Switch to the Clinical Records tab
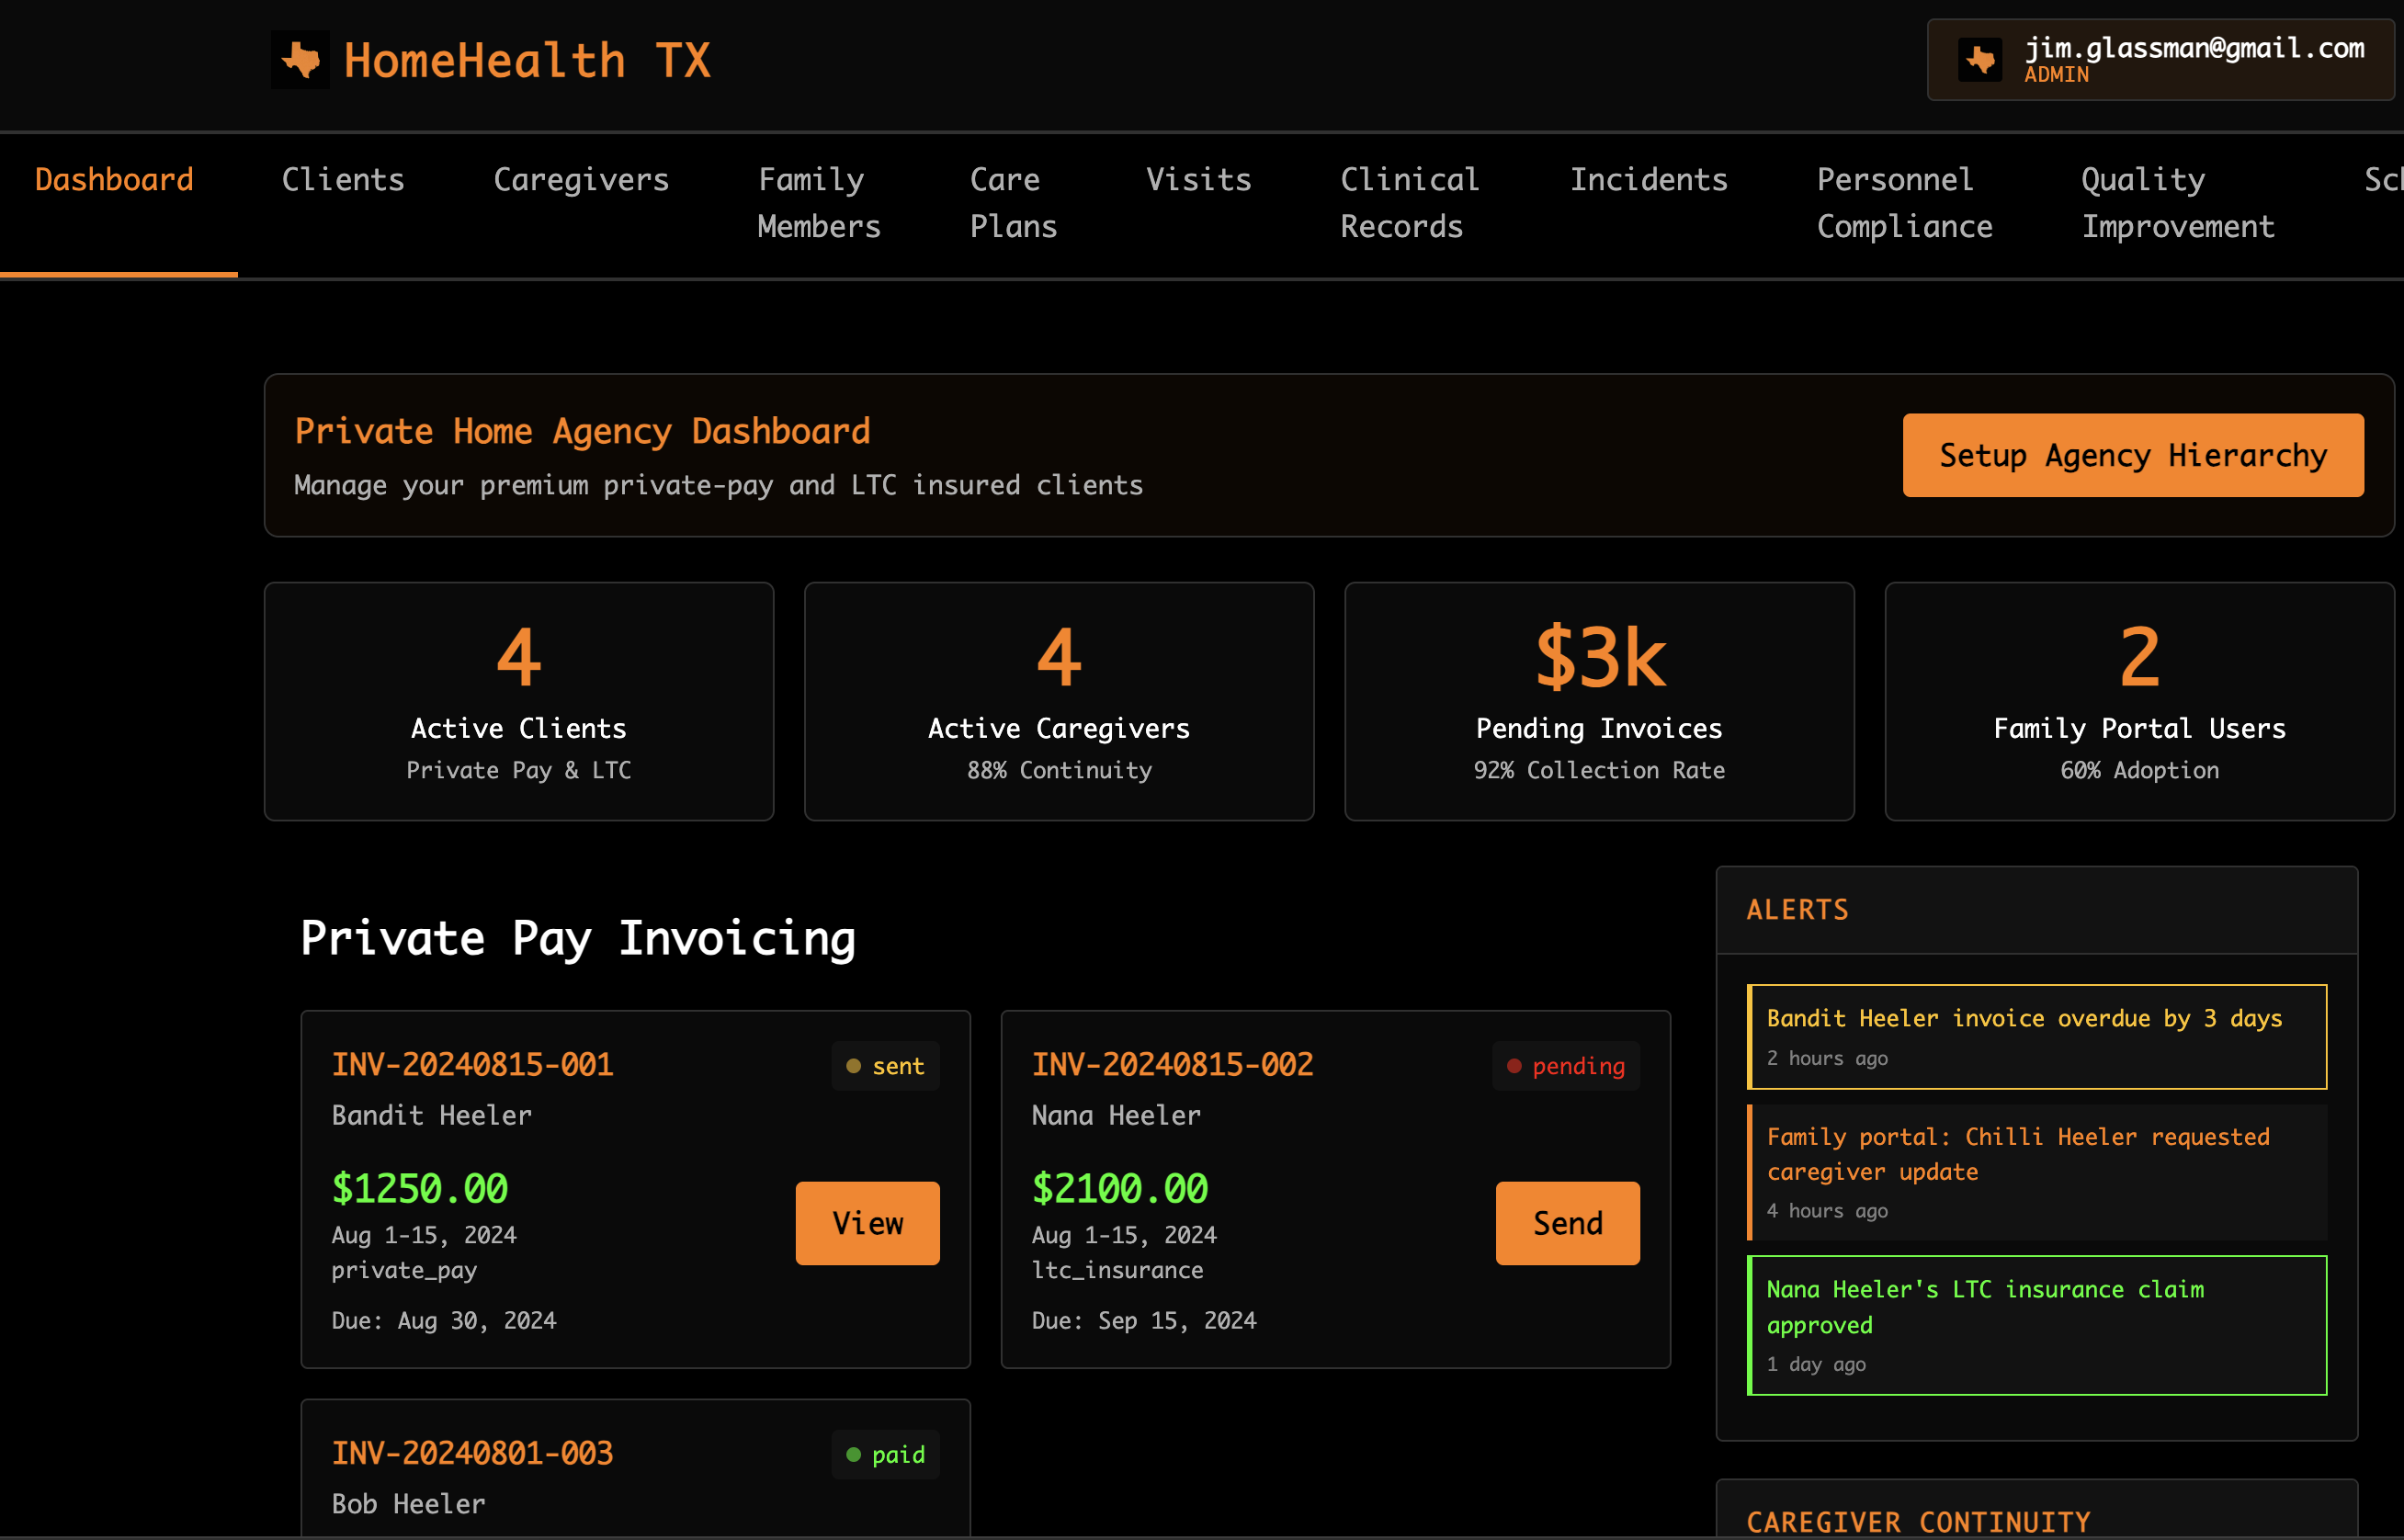The image size is (2404, 1540). click(x=1409, y=203)
